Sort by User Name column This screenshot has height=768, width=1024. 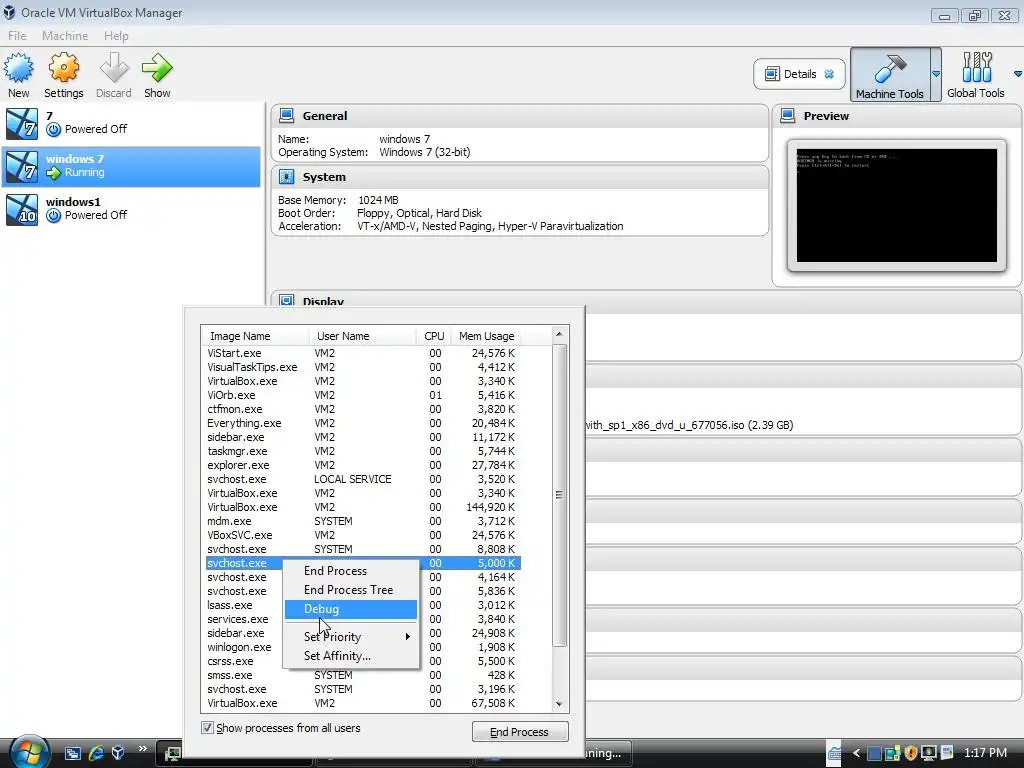click(362, 336)
